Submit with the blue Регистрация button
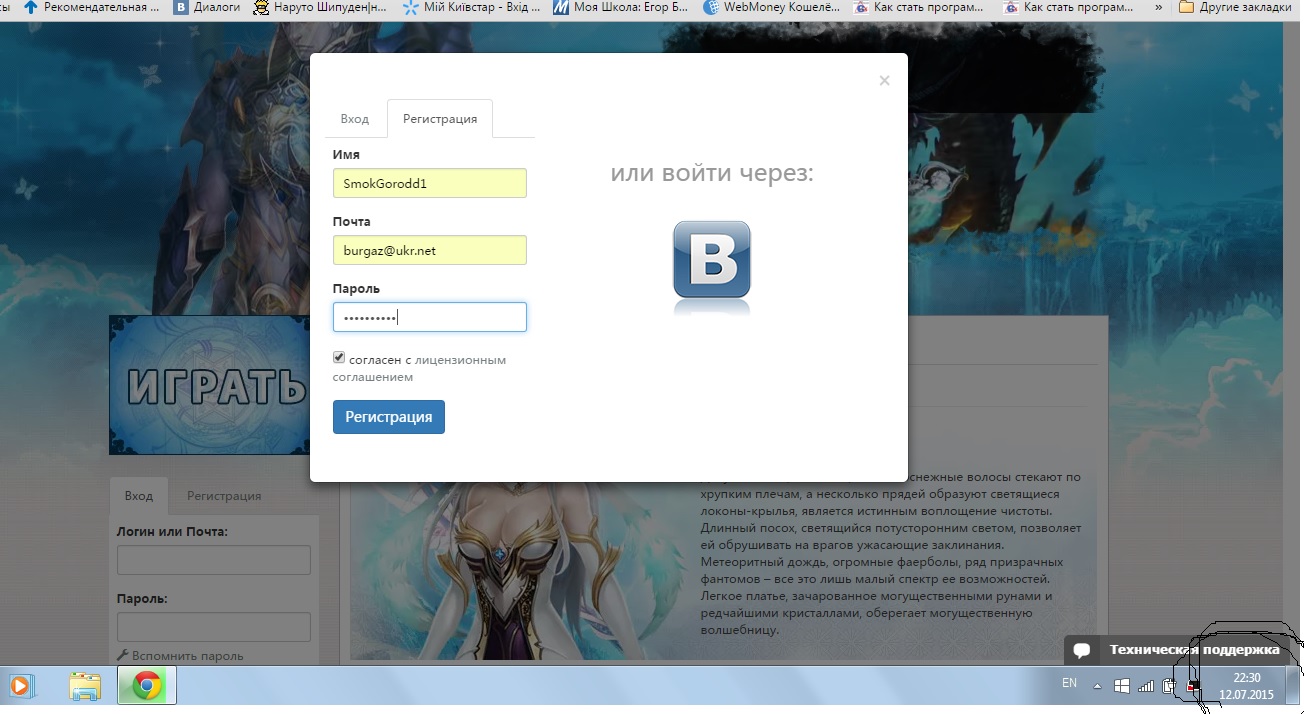 pos(389,417)
